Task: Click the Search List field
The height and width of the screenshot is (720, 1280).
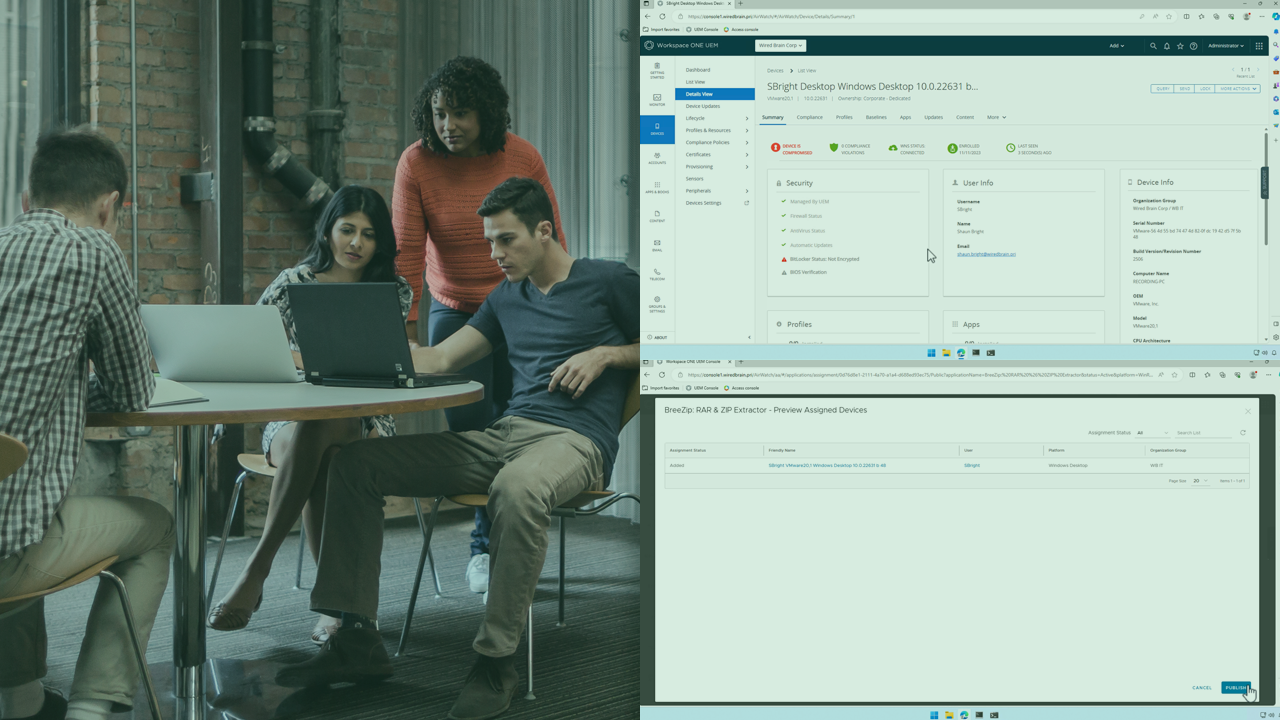Action: [x=1204, y=433]
